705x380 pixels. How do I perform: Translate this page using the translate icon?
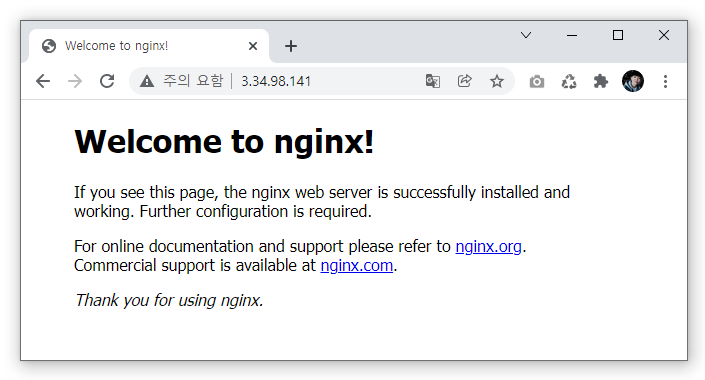tap(433, 81)
